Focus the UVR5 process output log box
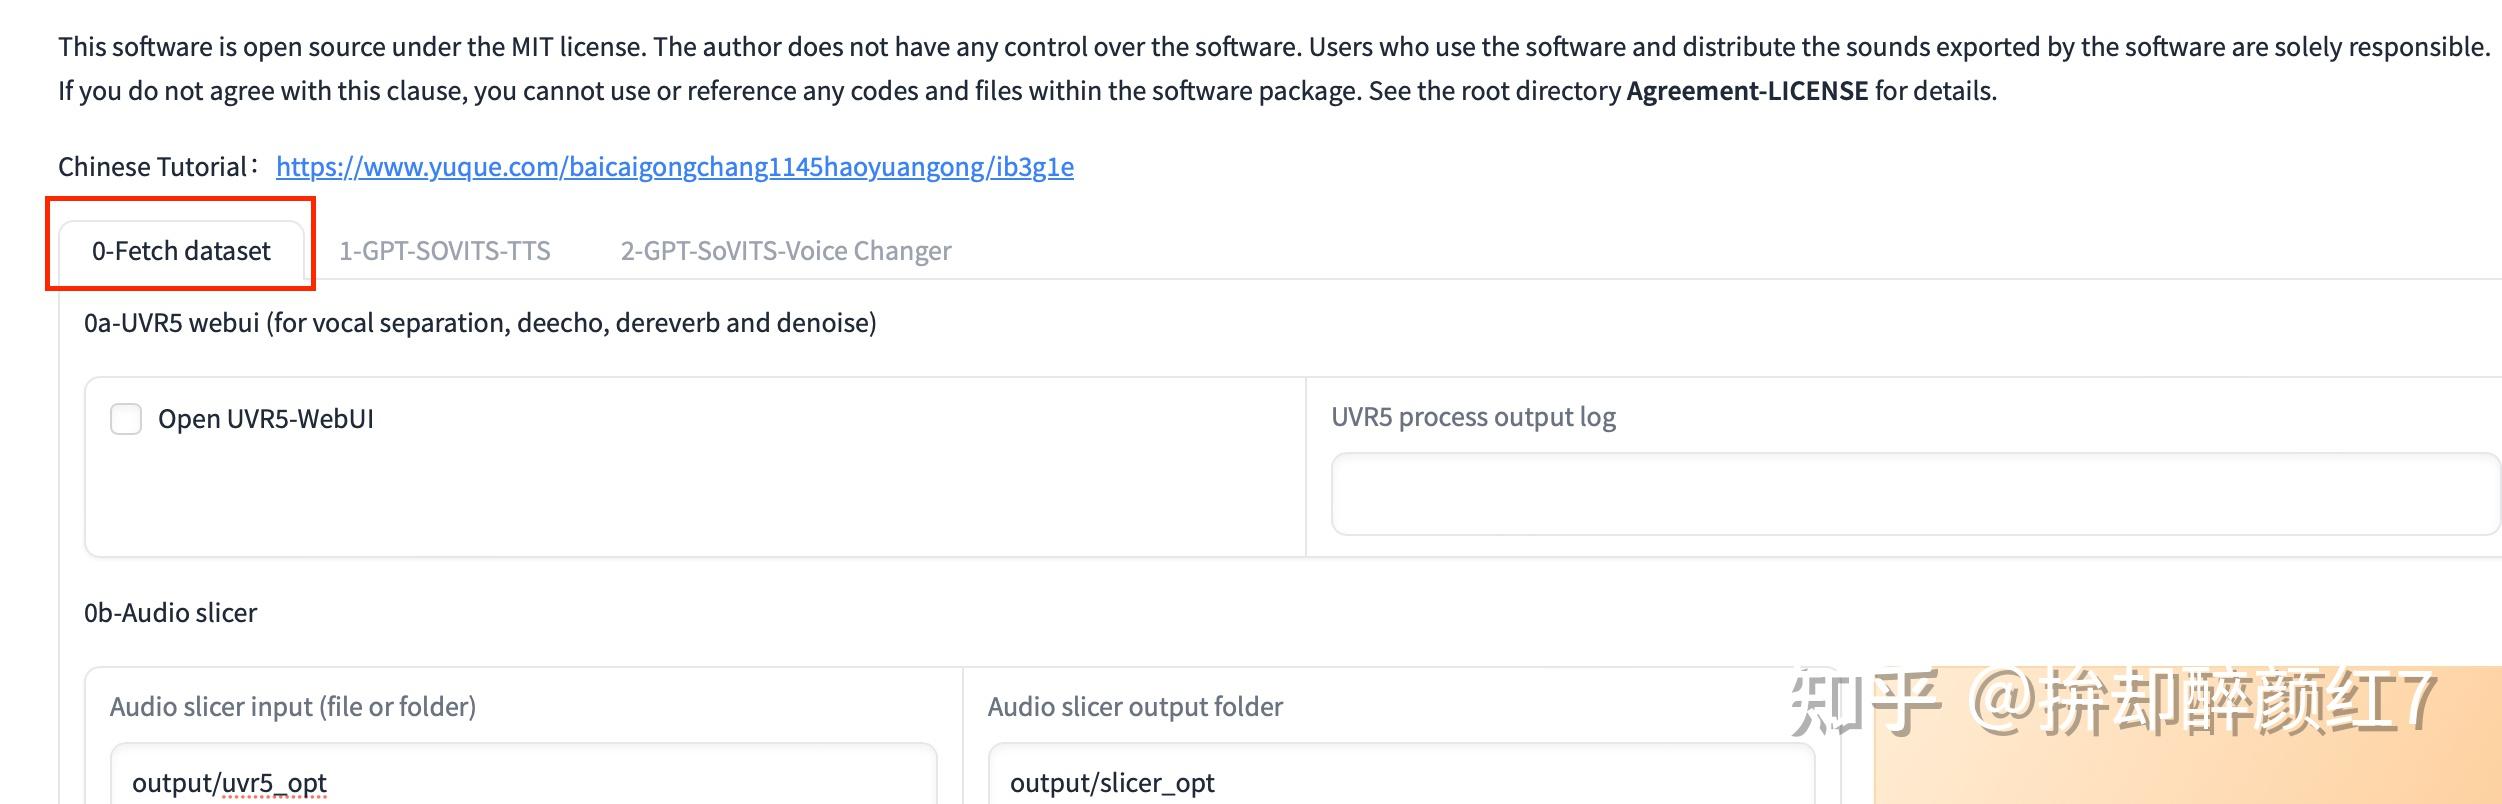This screenshot has width=2502, height=804. (1914, 494)
